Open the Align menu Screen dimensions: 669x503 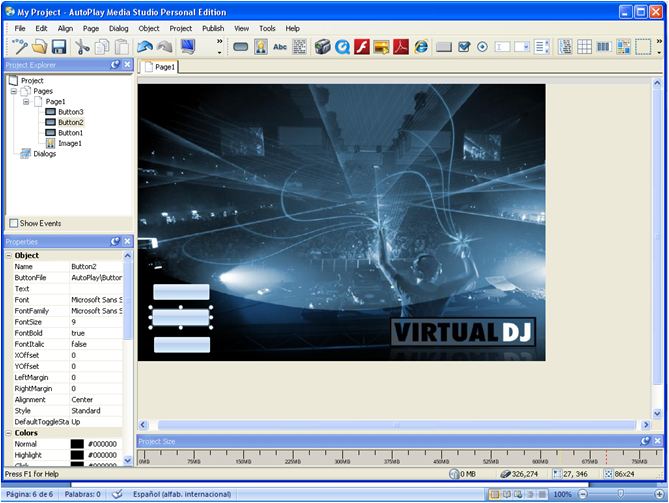65,29
